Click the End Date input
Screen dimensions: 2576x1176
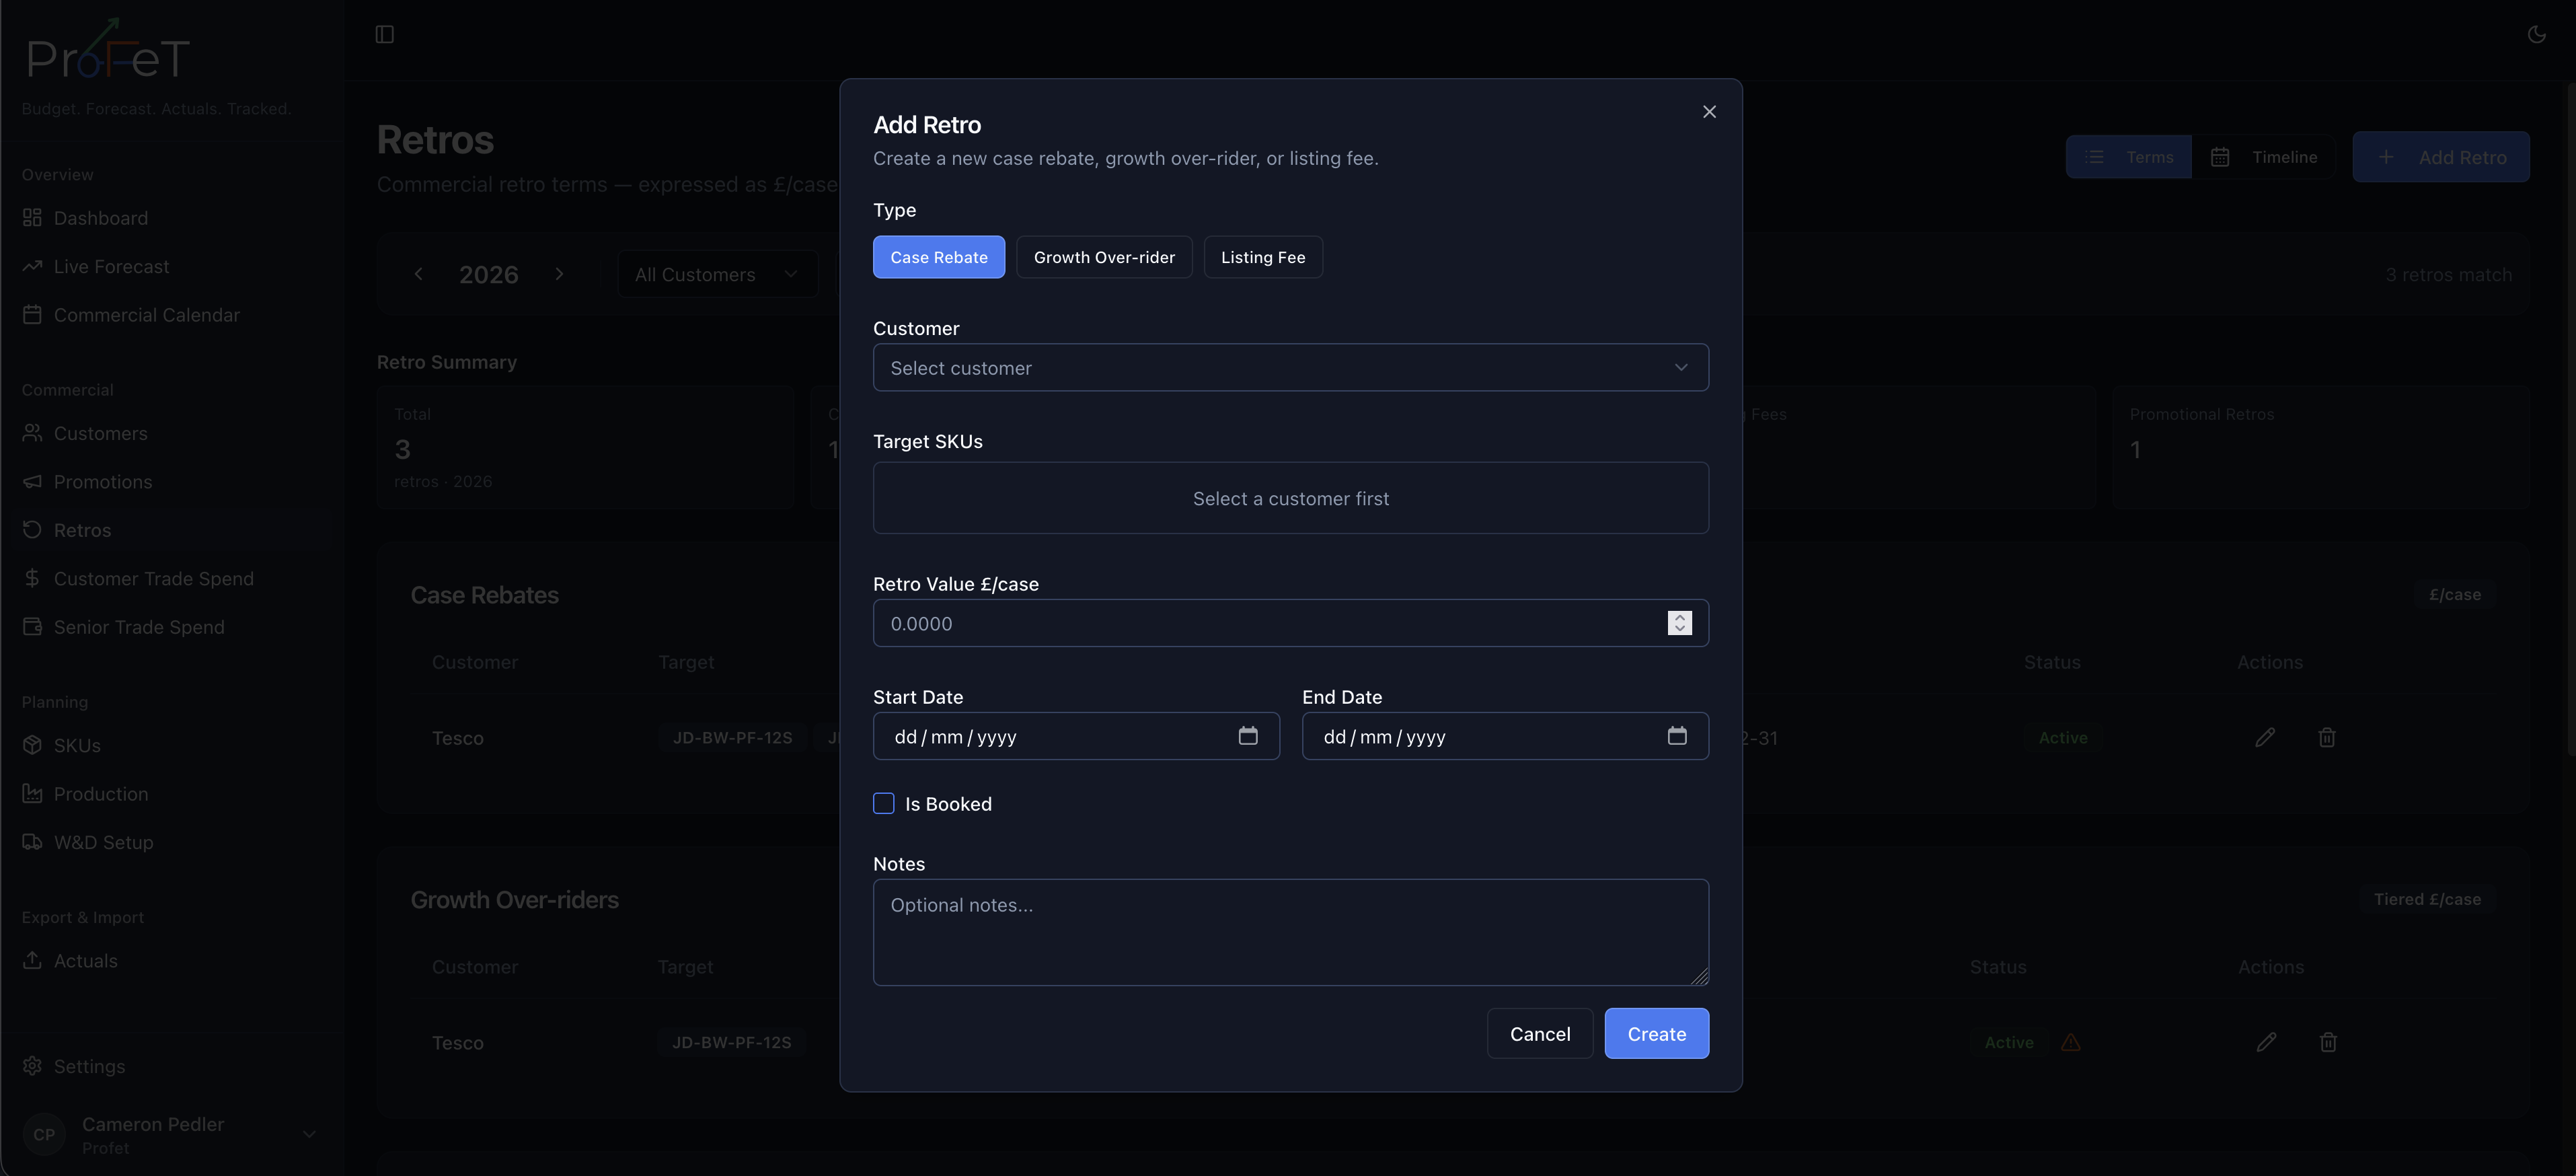[x=1505, y=736]
